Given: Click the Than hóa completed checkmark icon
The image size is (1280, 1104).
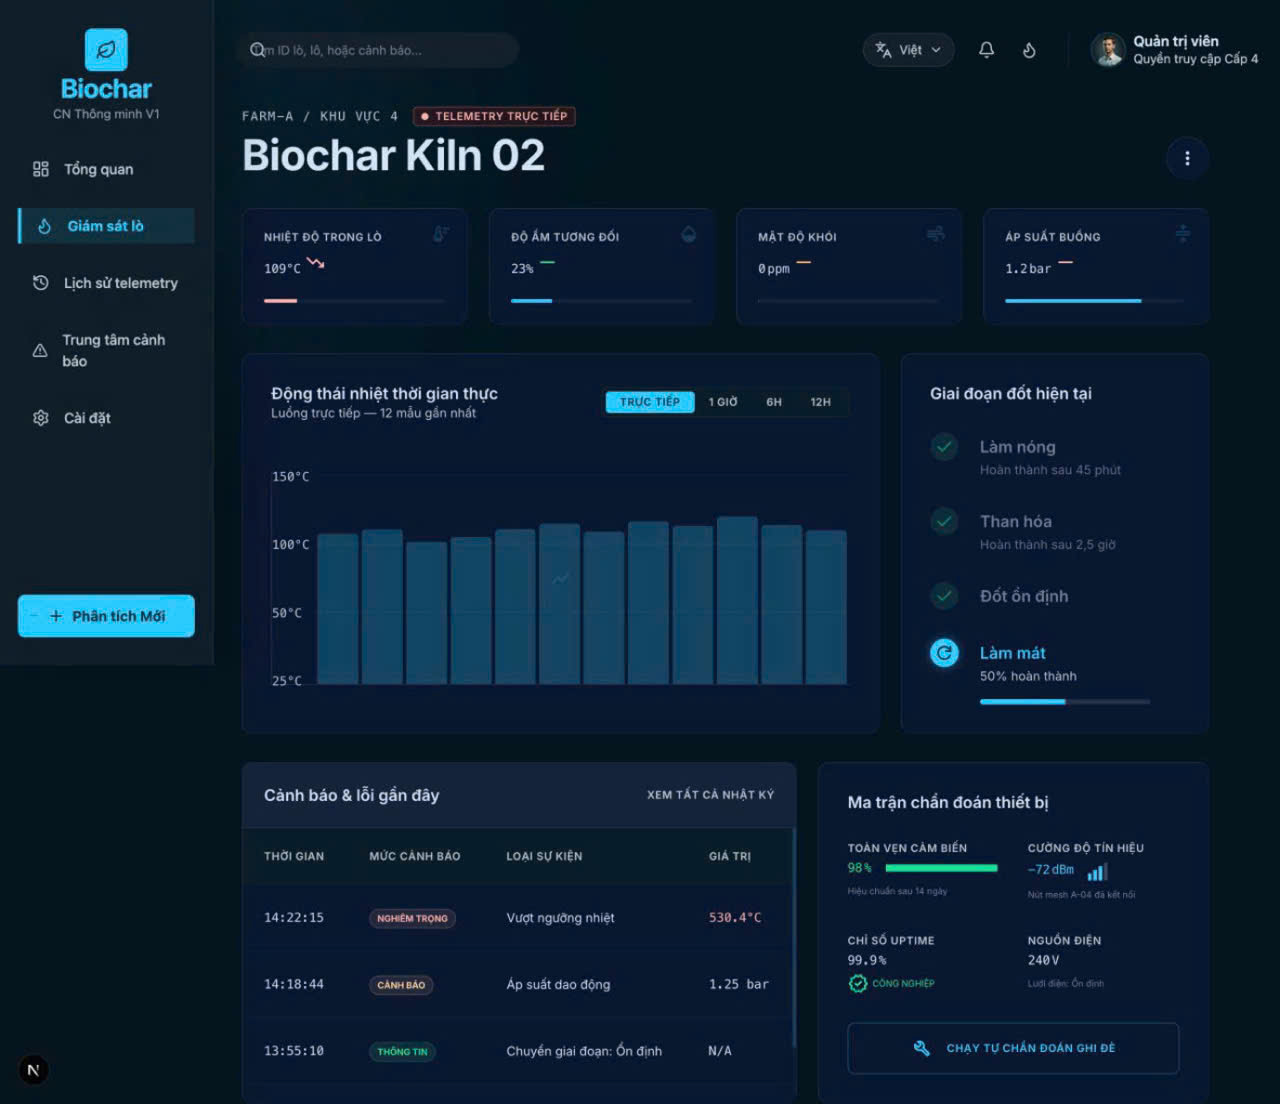Looking at the screenshot, I should coord(944,521).
